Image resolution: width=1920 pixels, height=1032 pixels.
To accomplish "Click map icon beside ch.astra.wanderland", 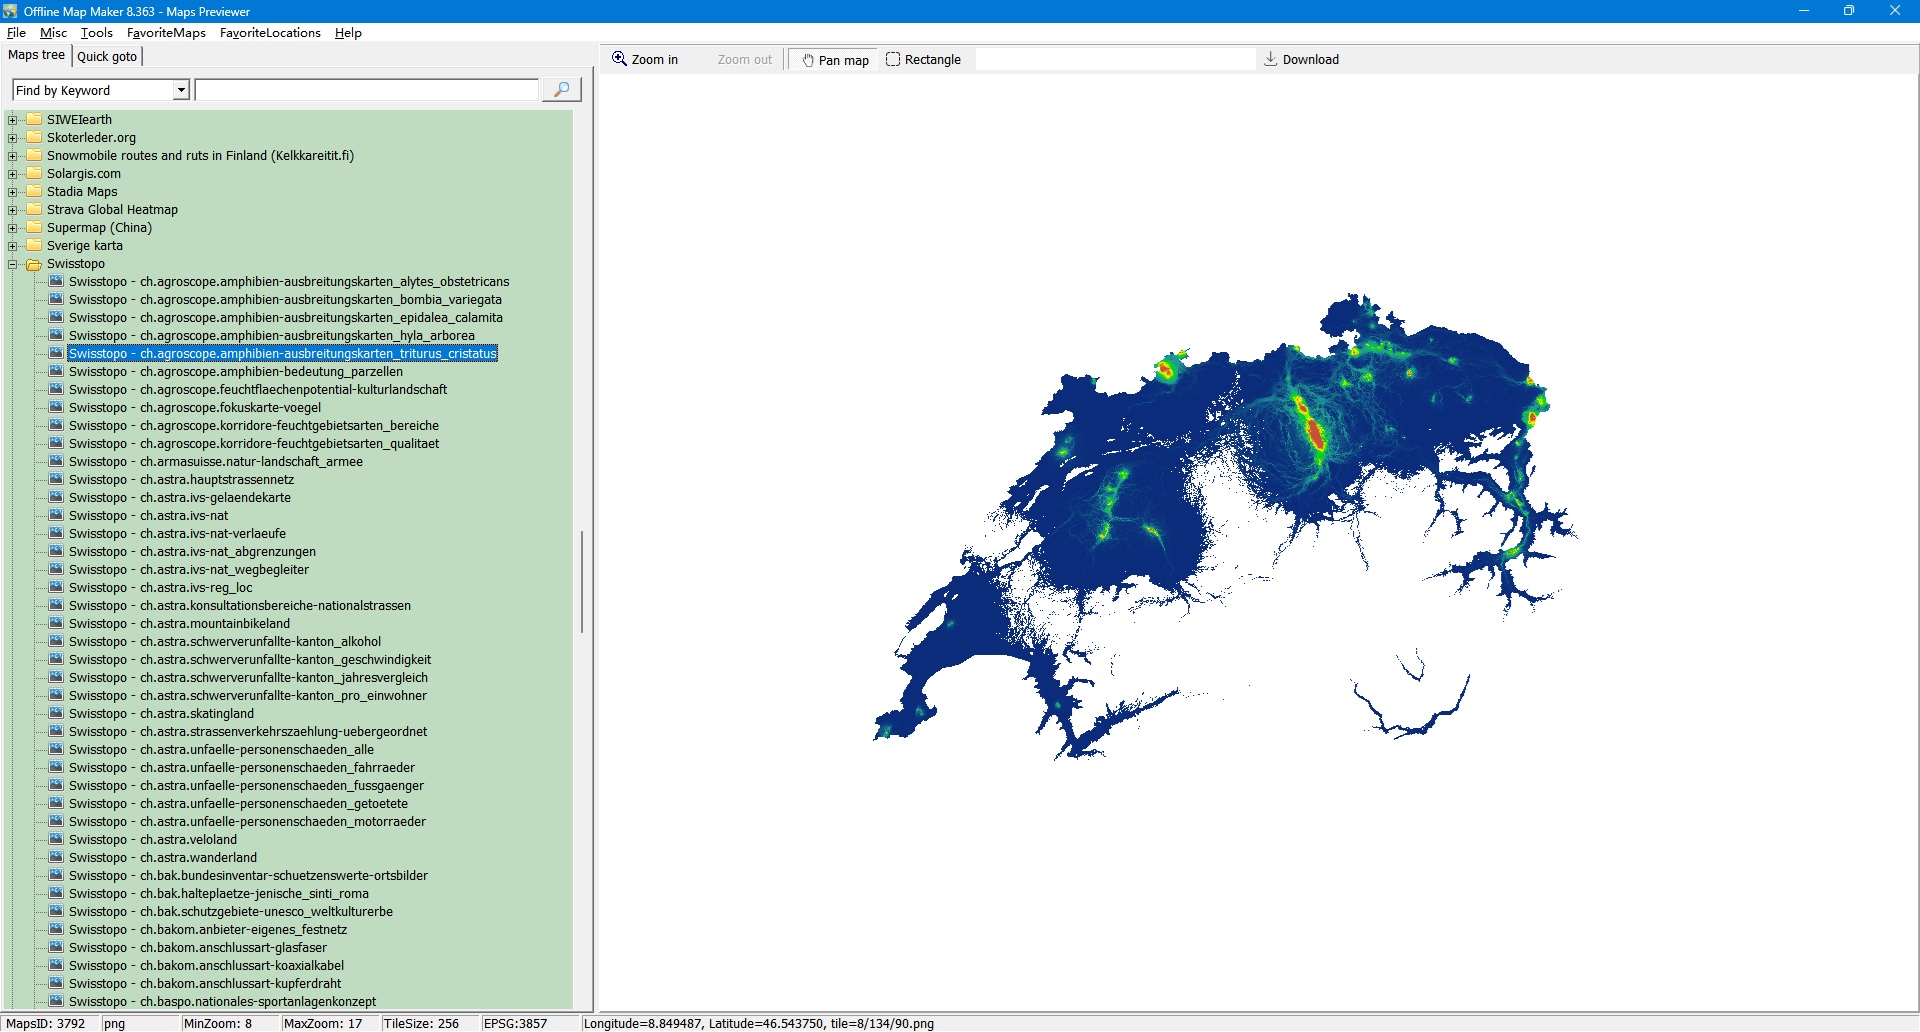I will tap(56, 858).
